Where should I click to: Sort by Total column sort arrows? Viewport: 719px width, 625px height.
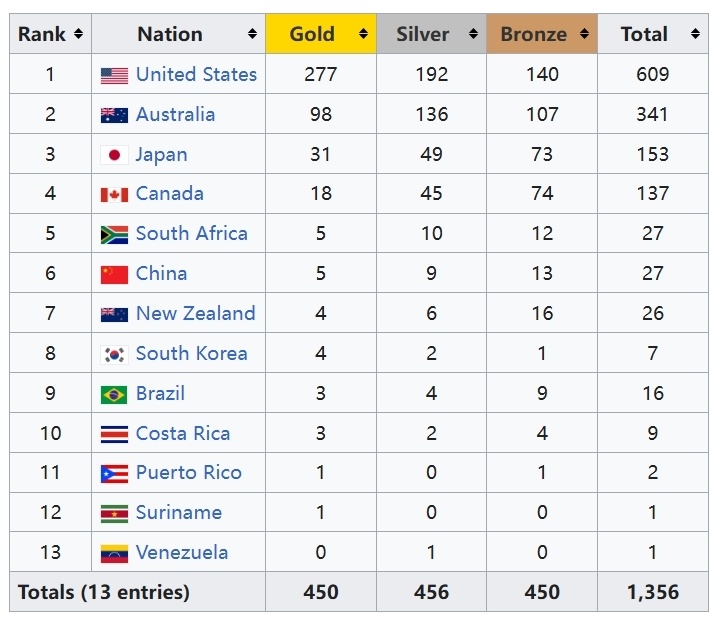click(695, 34)
